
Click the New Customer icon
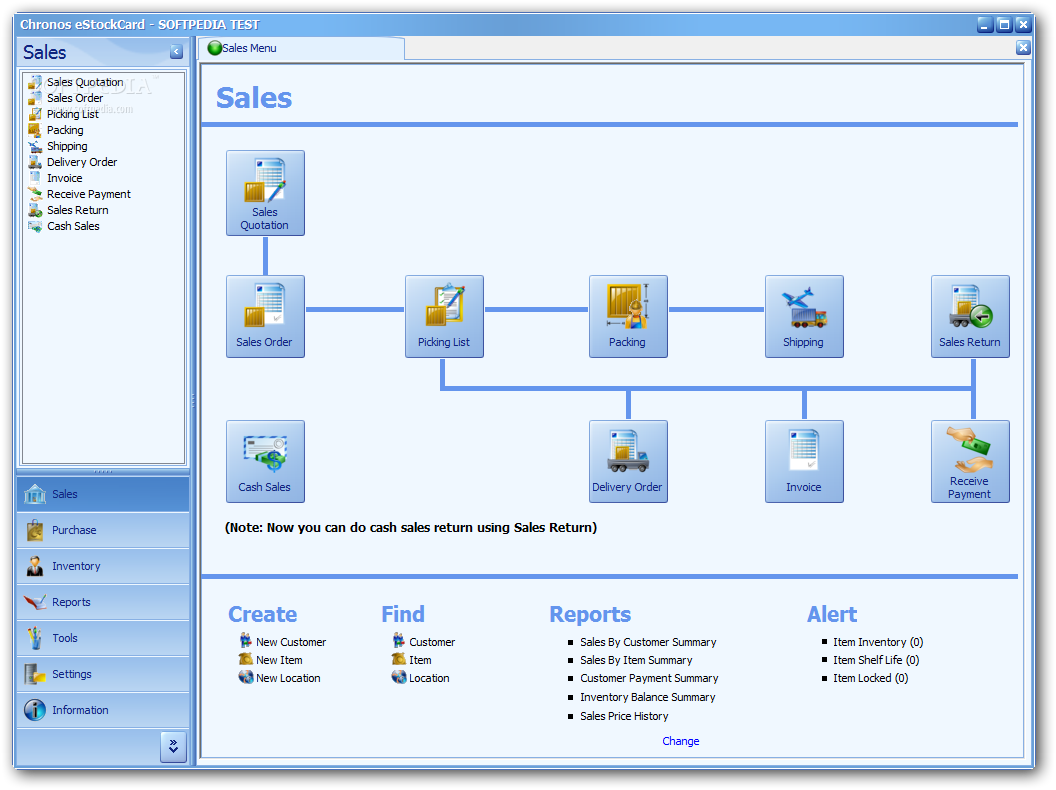(246, 640)
